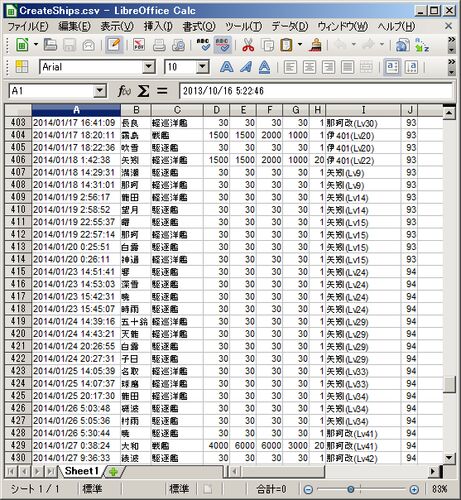Expand the standard toolbar overflow chevron
The height and width of the screenshot is (500, 461).
452,40
